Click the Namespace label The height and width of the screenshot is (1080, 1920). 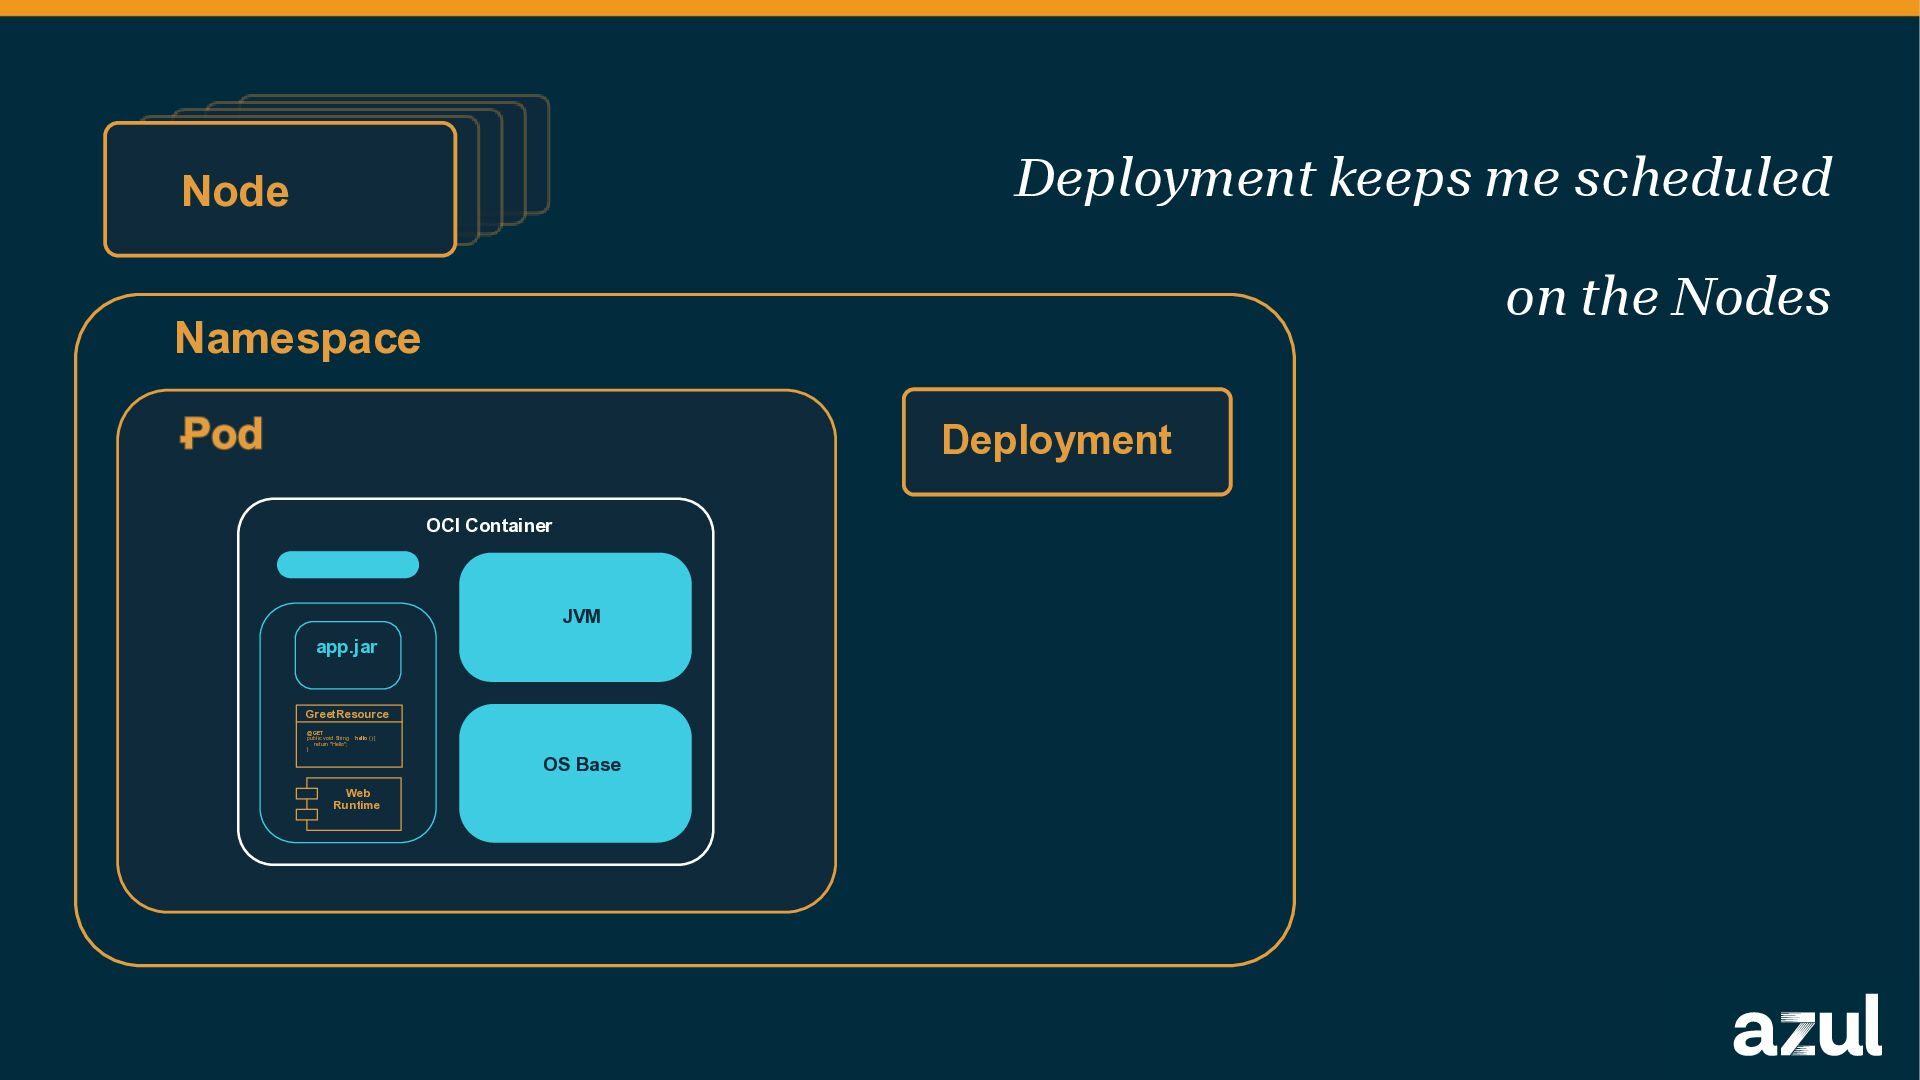(x=297, y=338)
